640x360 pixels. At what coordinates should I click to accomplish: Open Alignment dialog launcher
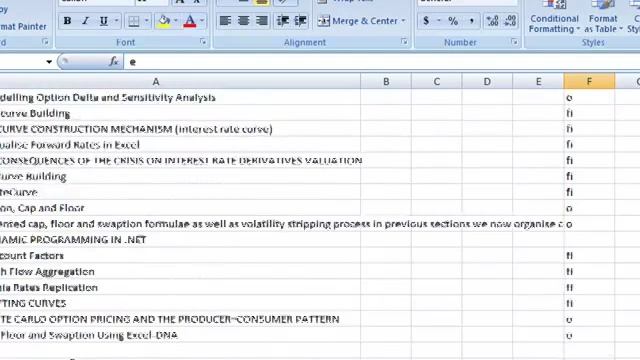[x=404, y=42]
